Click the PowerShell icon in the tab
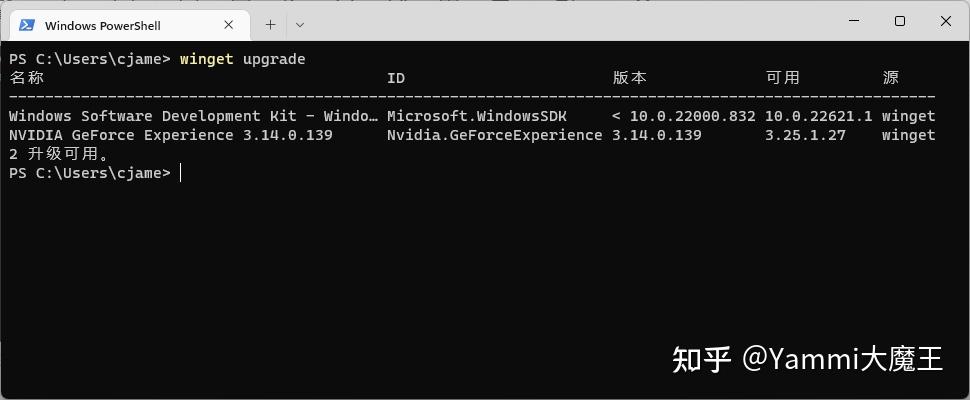Image resolution: width=970 pixels, height=400 pixels. coord(27,25)
